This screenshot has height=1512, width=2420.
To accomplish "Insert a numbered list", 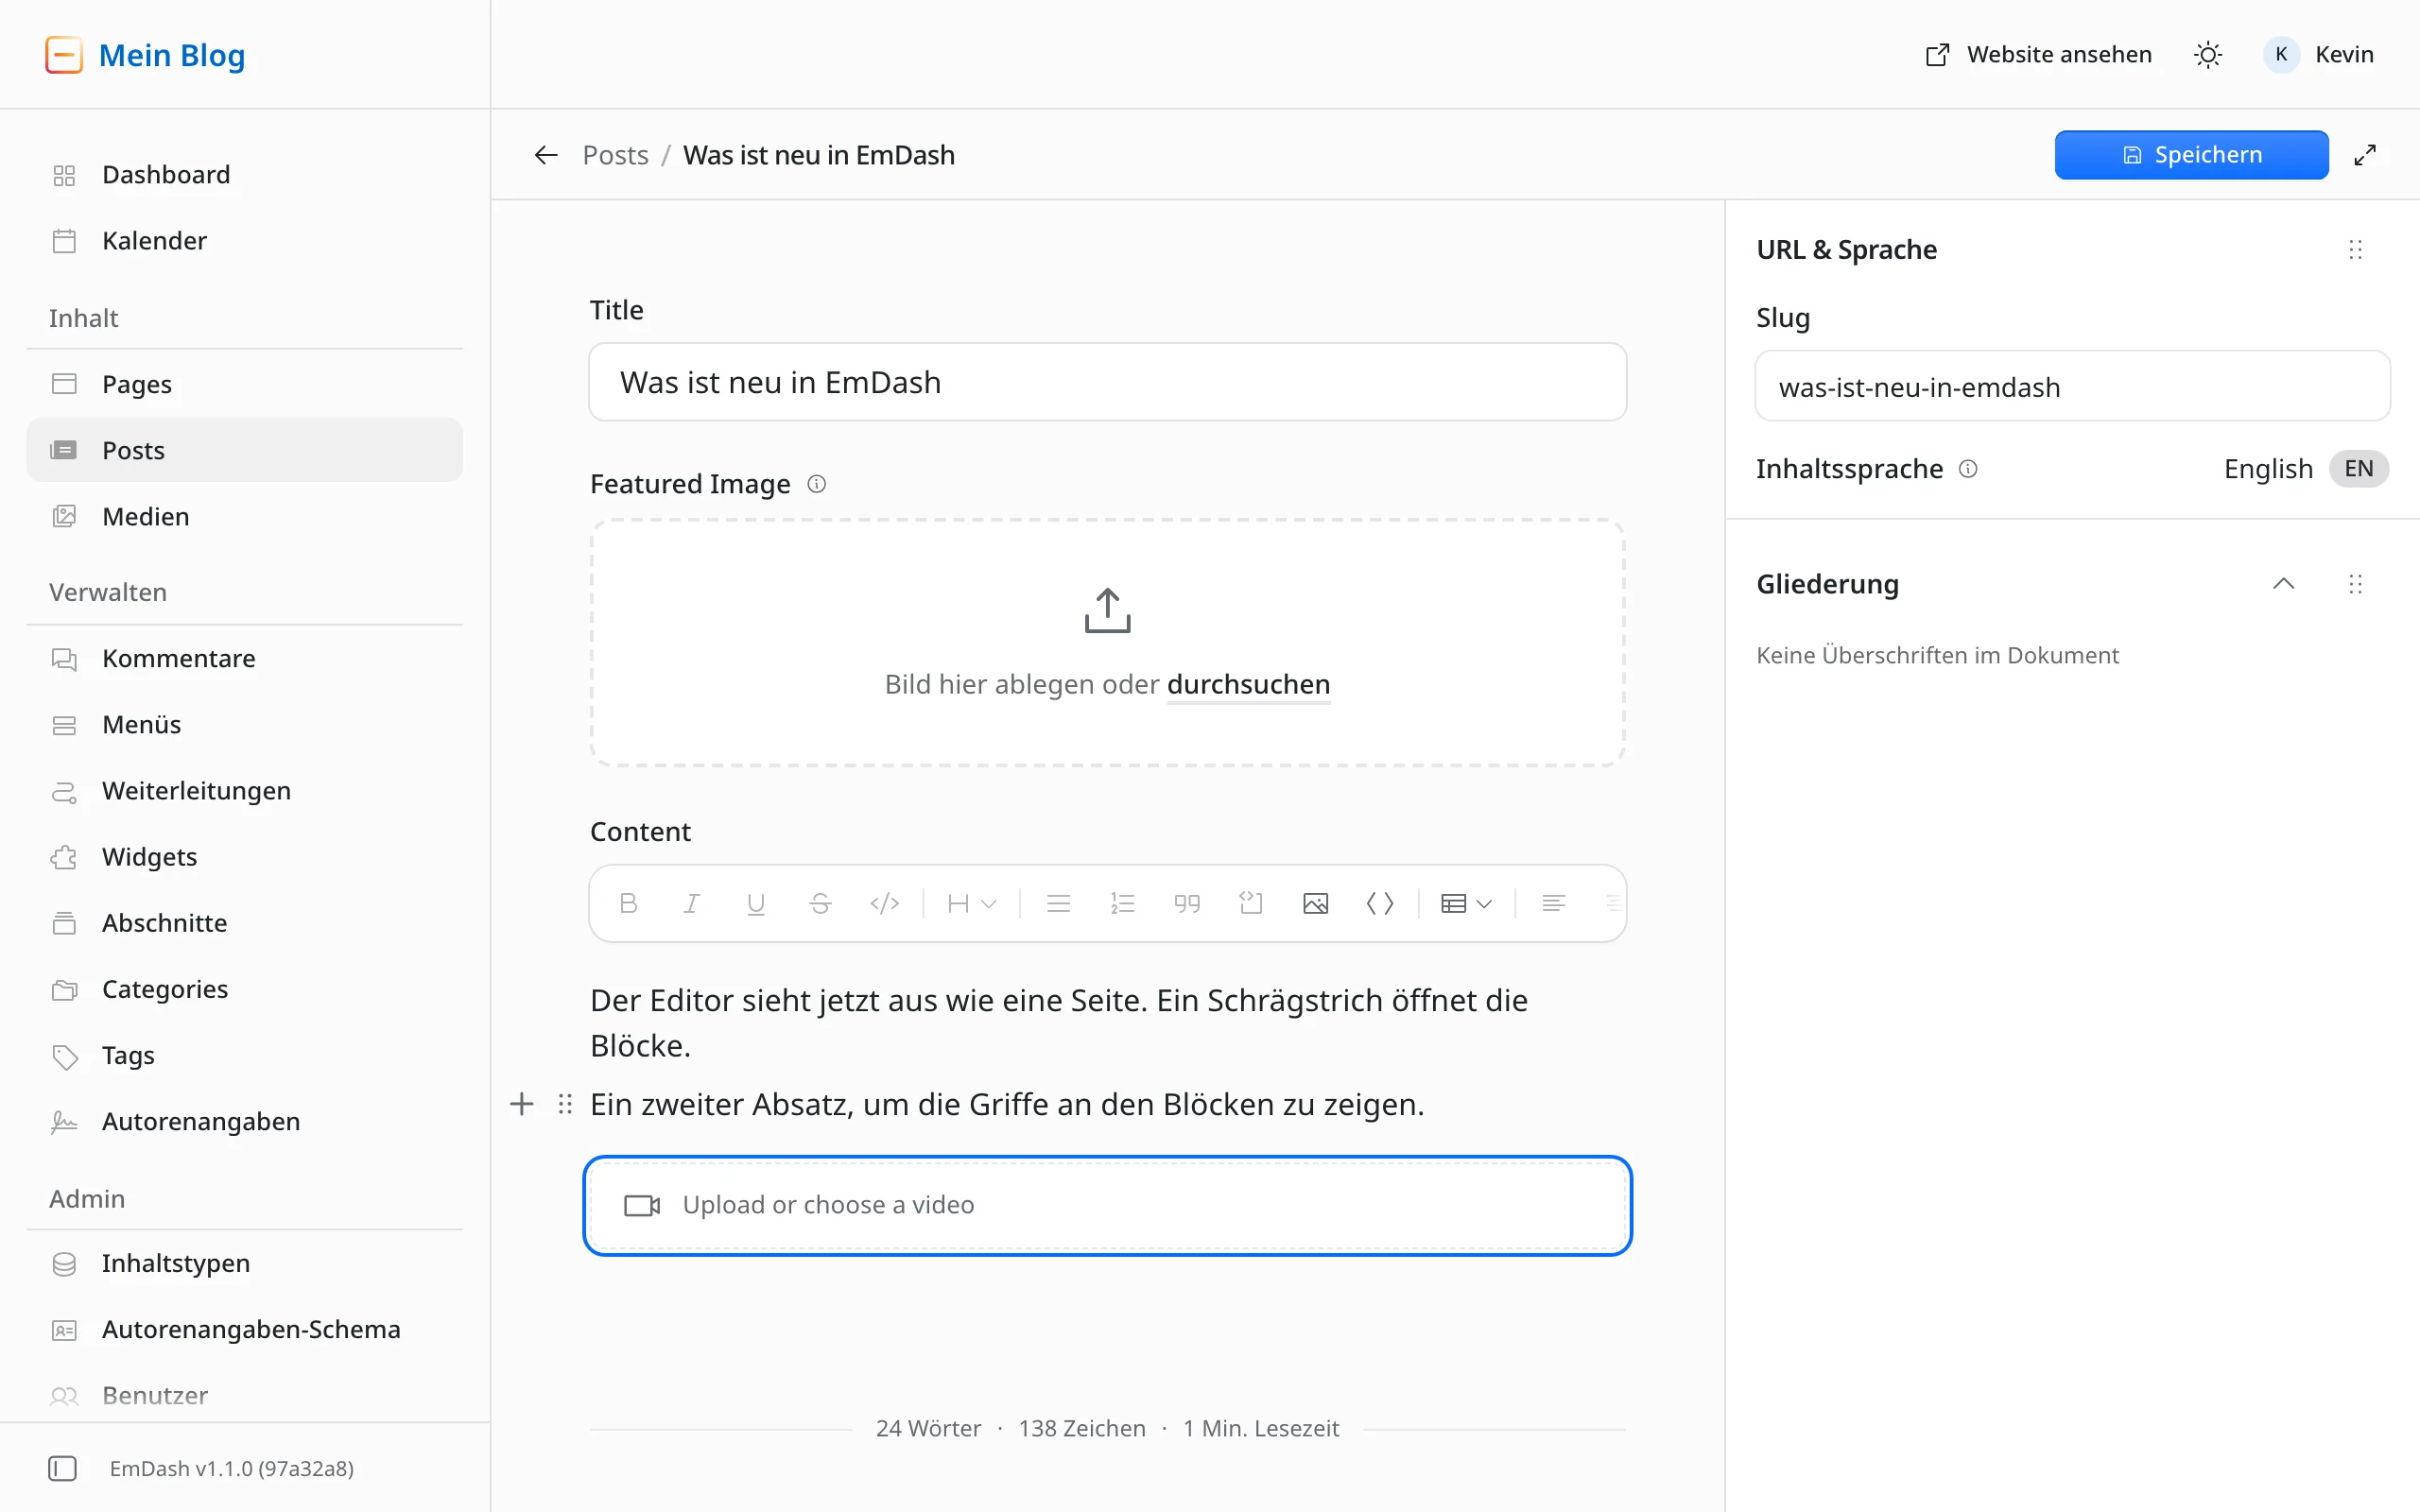I will [x=1122, y=904].
